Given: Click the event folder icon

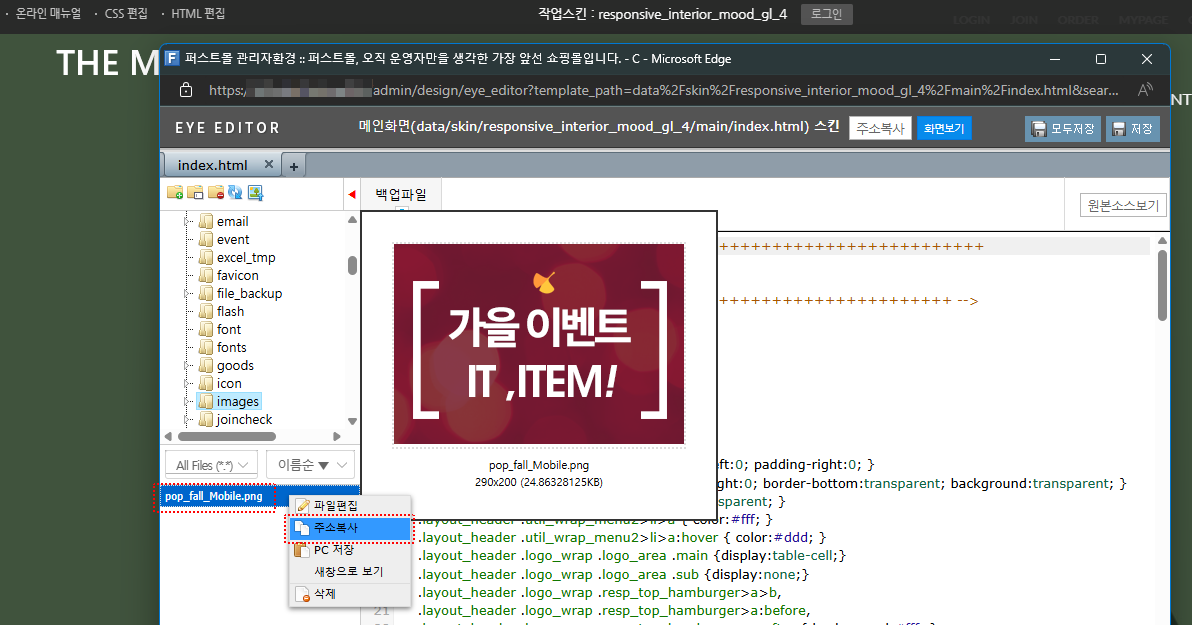Looking at the screenshot, I should [x=205, y=240].
